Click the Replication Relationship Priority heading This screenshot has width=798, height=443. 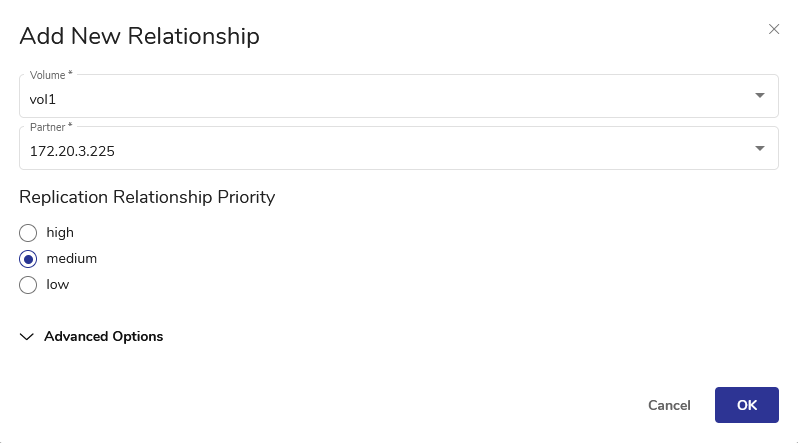147,197
